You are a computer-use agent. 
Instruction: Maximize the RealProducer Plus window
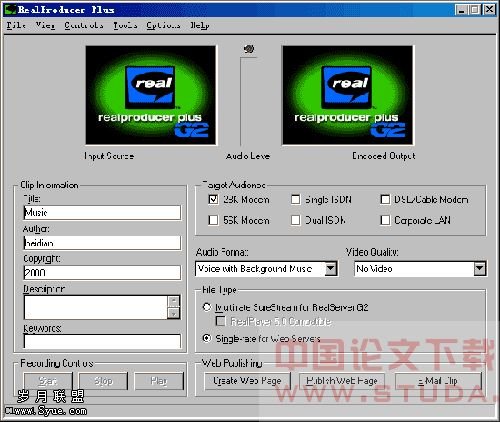pyautogui.click(x=475, y=10)
